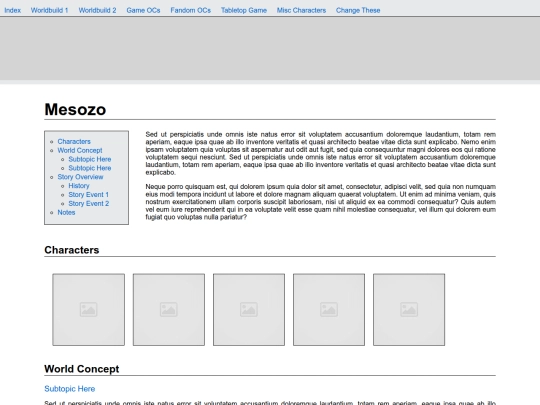Open fifth character thumbnail placeholder
This screenshot has height=405, width=540.
(x=409, y=310)
